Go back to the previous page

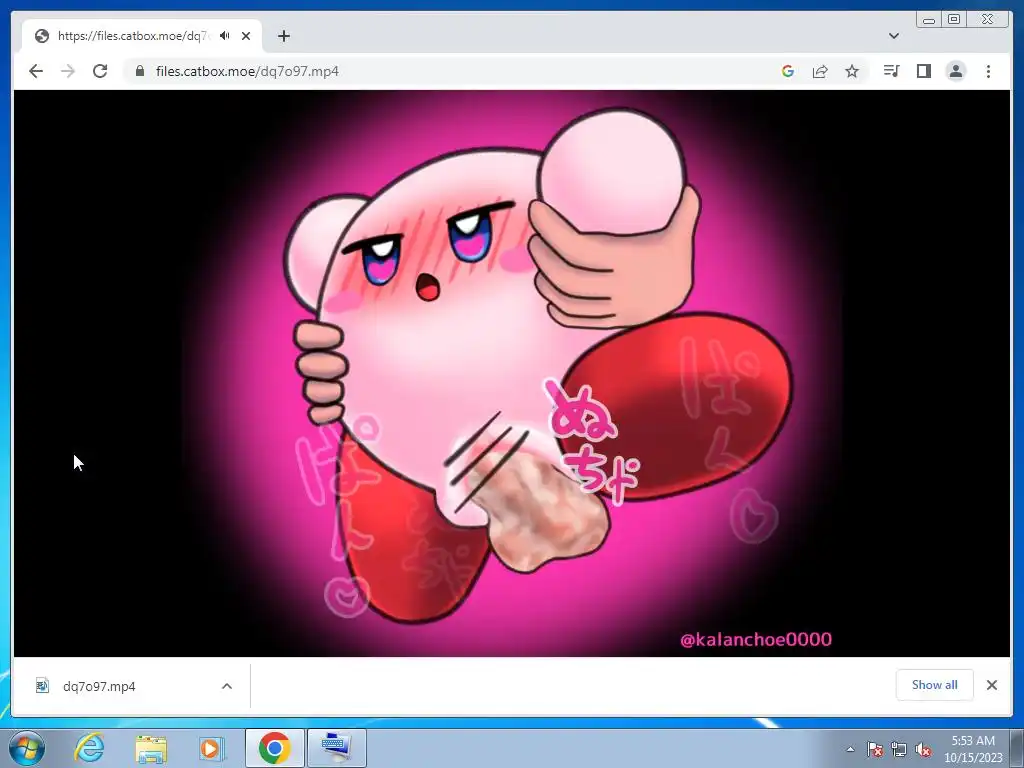point(36,71)
